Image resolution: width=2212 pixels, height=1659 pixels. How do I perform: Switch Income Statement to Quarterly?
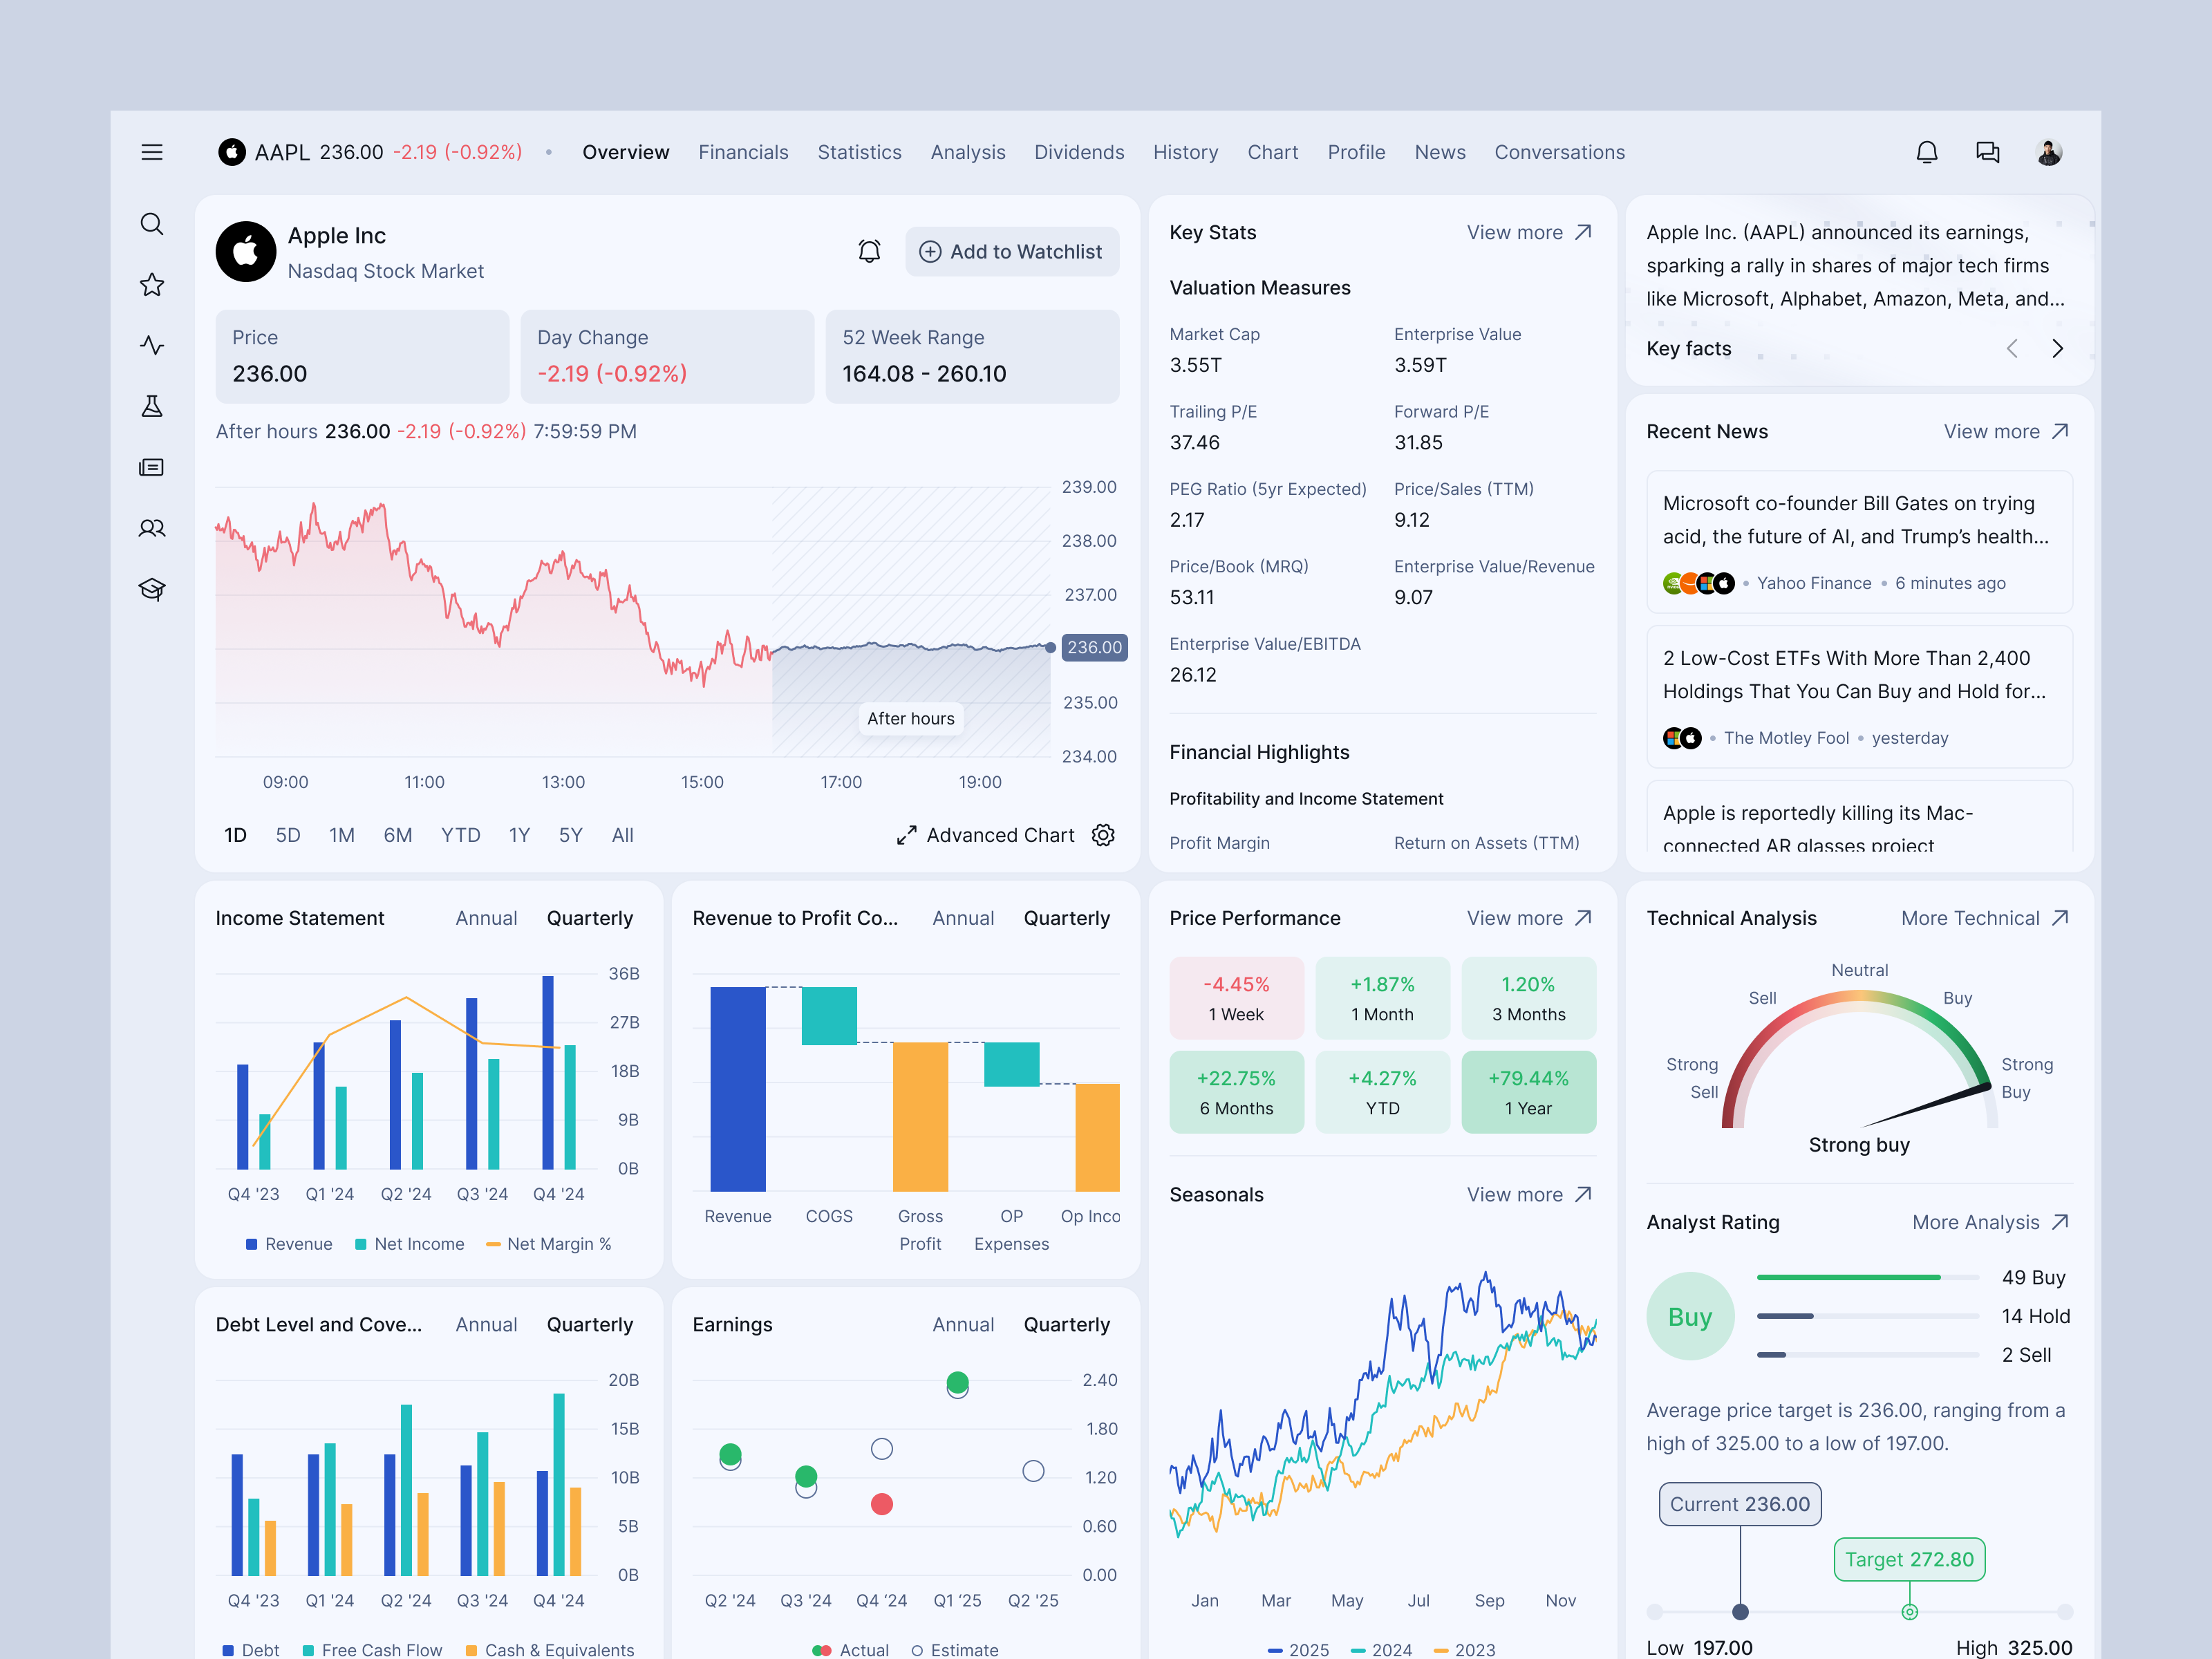(x=590, y=918)
